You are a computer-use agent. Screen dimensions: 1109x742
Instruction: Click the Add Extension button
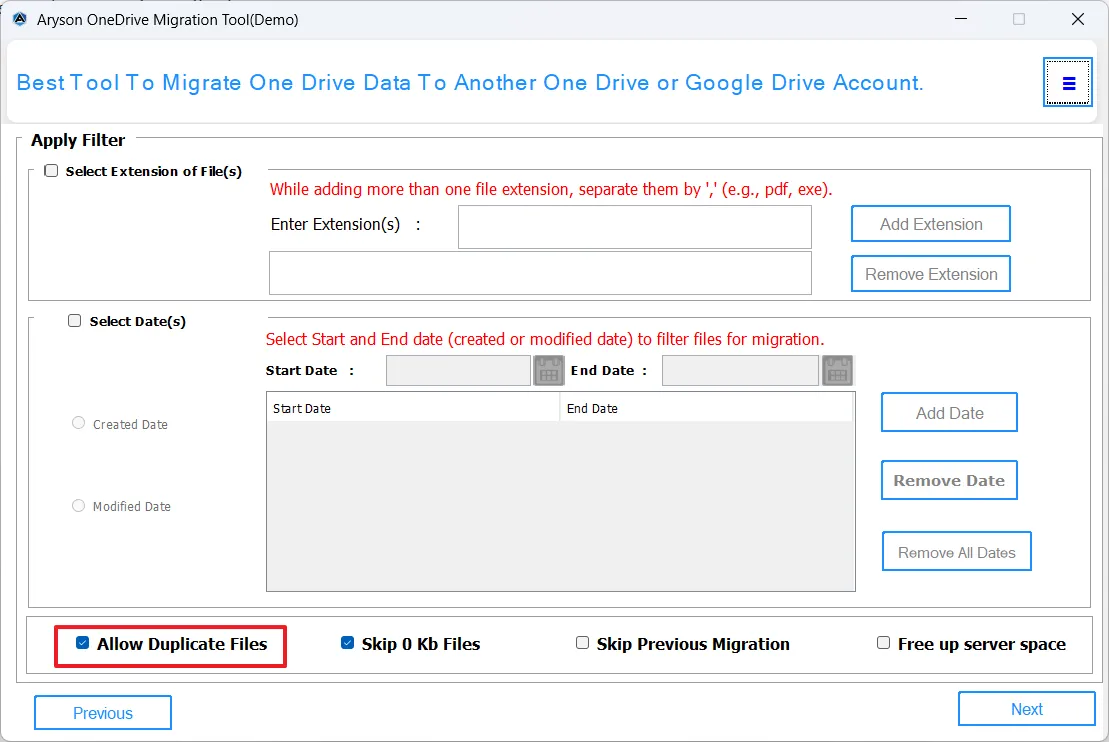[x=930, y=224]
